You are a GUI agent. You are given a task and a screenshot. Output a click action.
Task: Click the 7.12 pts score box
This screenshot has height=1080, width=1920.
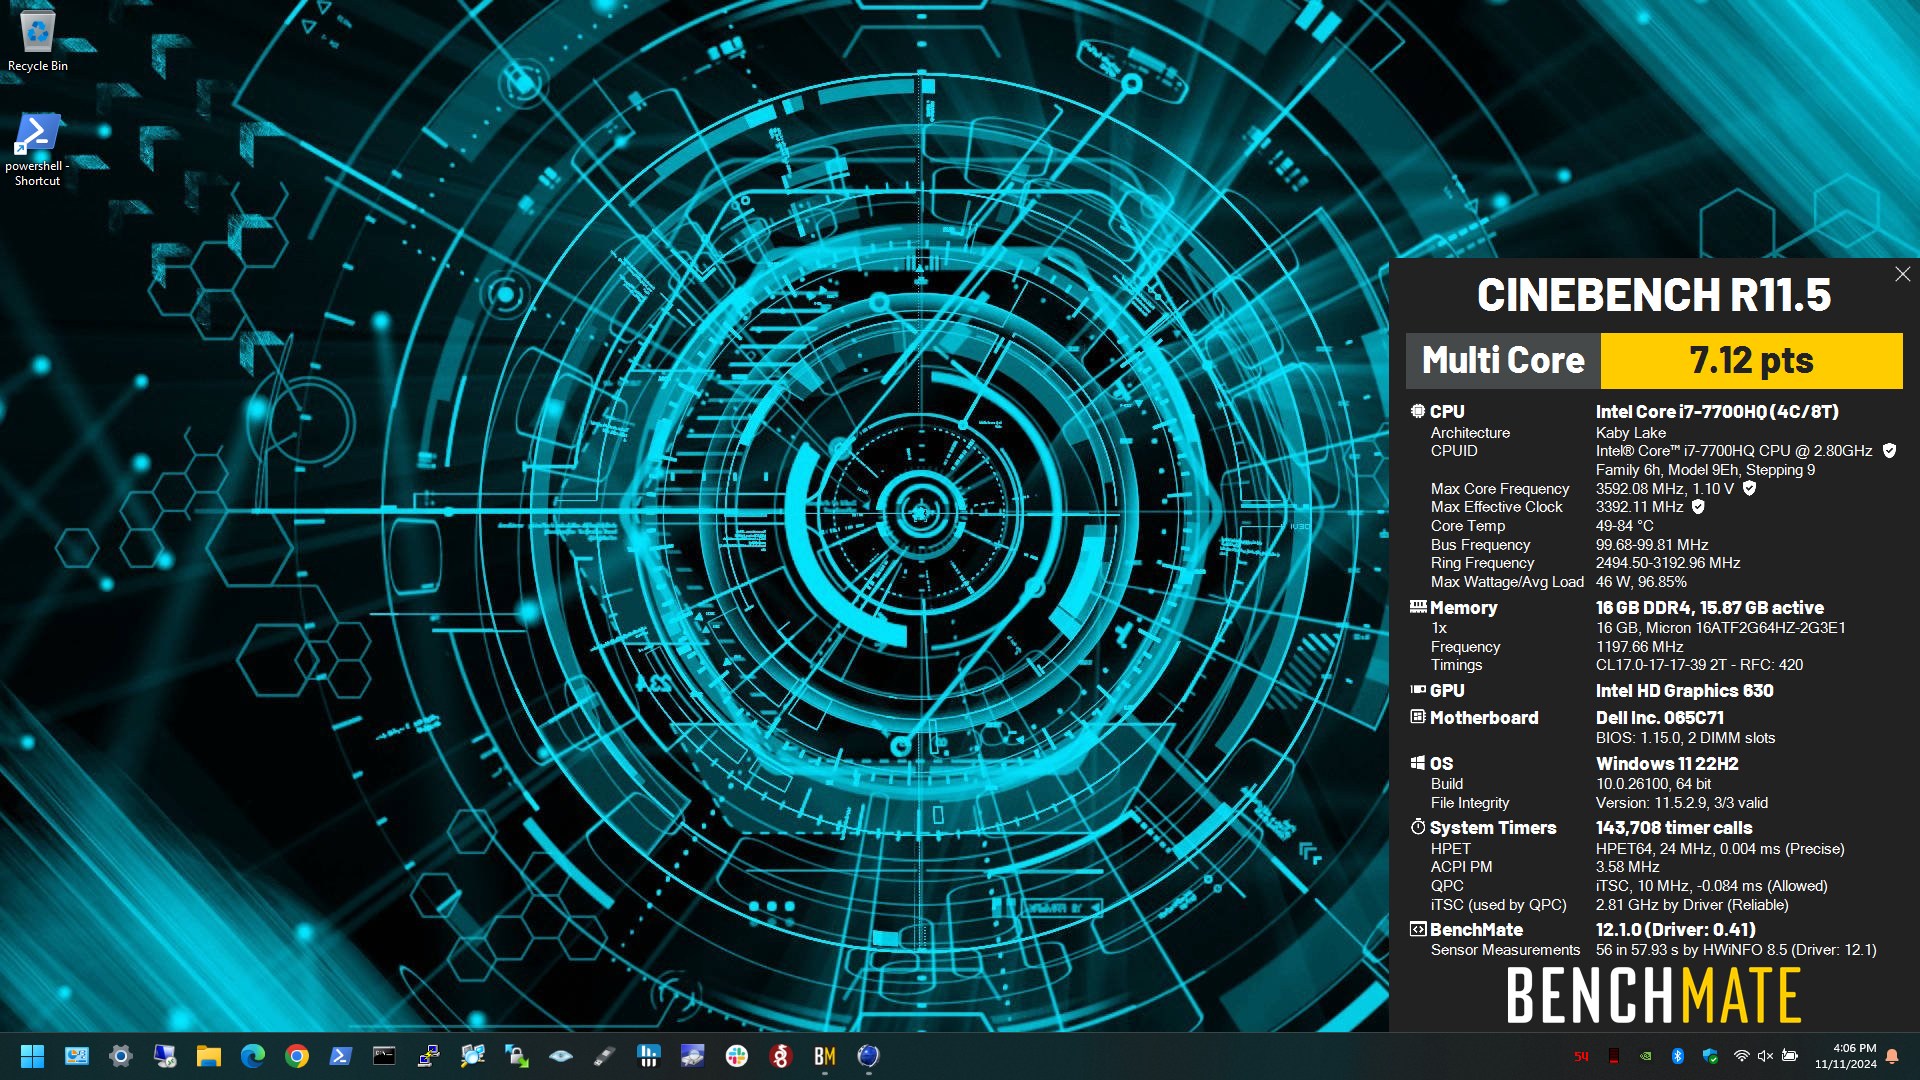pyautogui.click(x=1751, y=360)
